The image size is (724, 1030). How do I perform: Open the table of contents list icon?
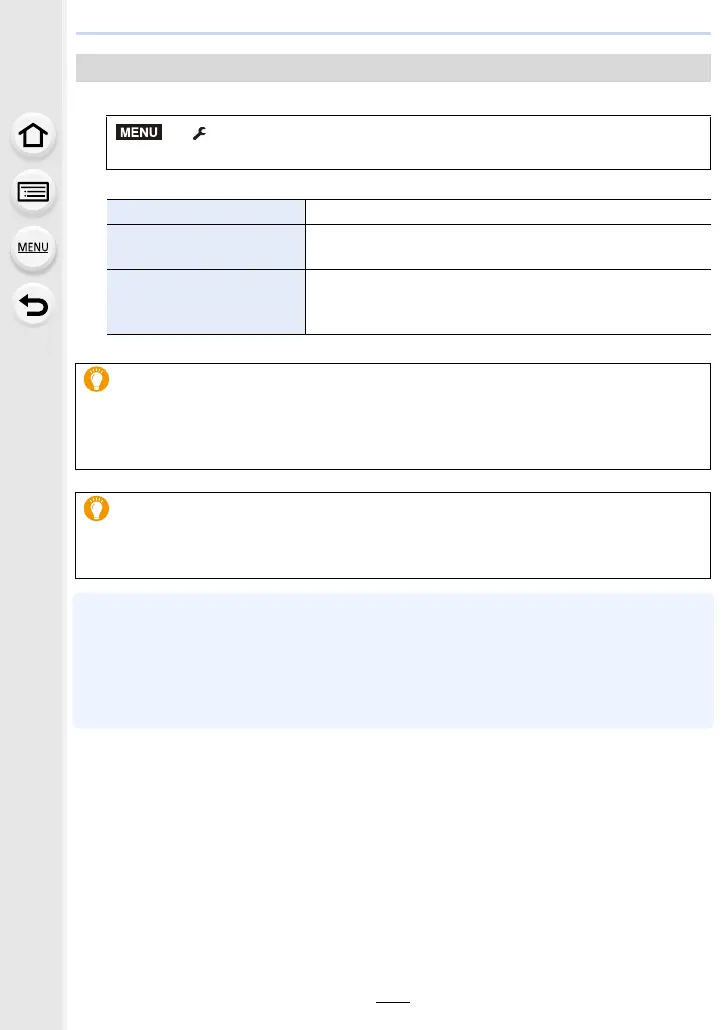[x=34, y=193]
